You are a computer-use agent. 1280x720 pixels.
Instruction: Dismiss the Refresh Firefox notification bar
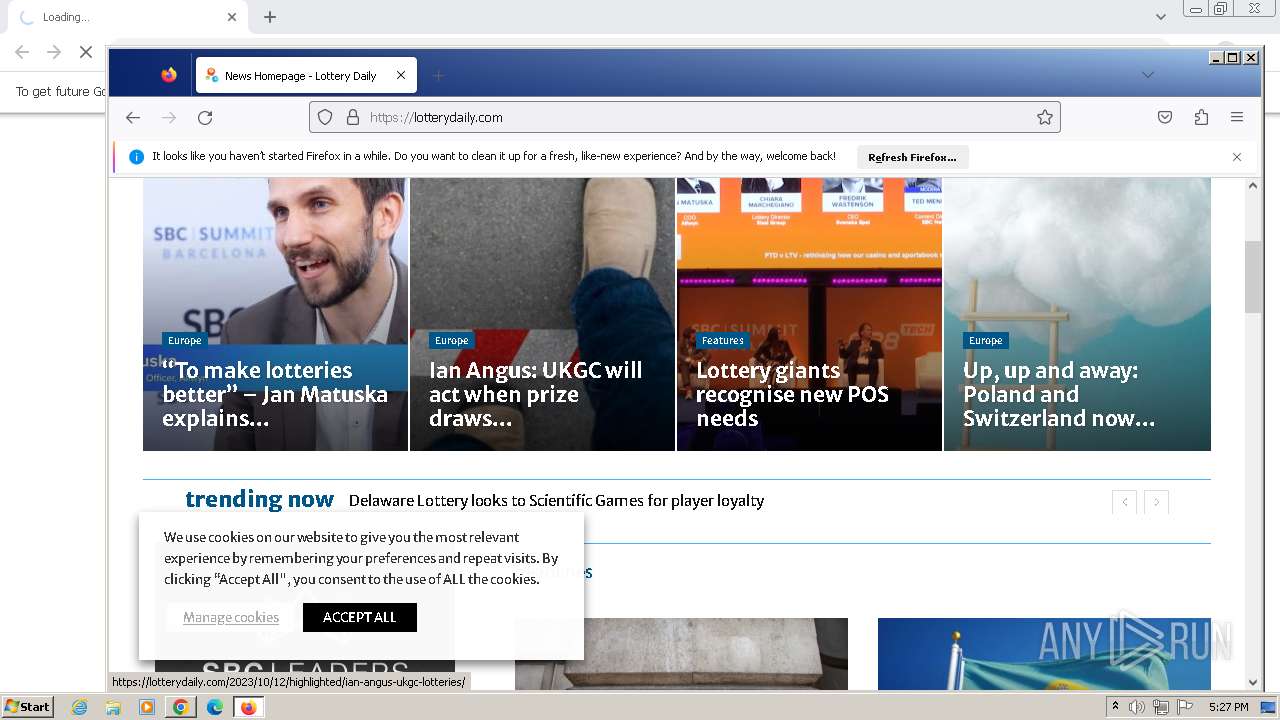[x=1237, y=157]
